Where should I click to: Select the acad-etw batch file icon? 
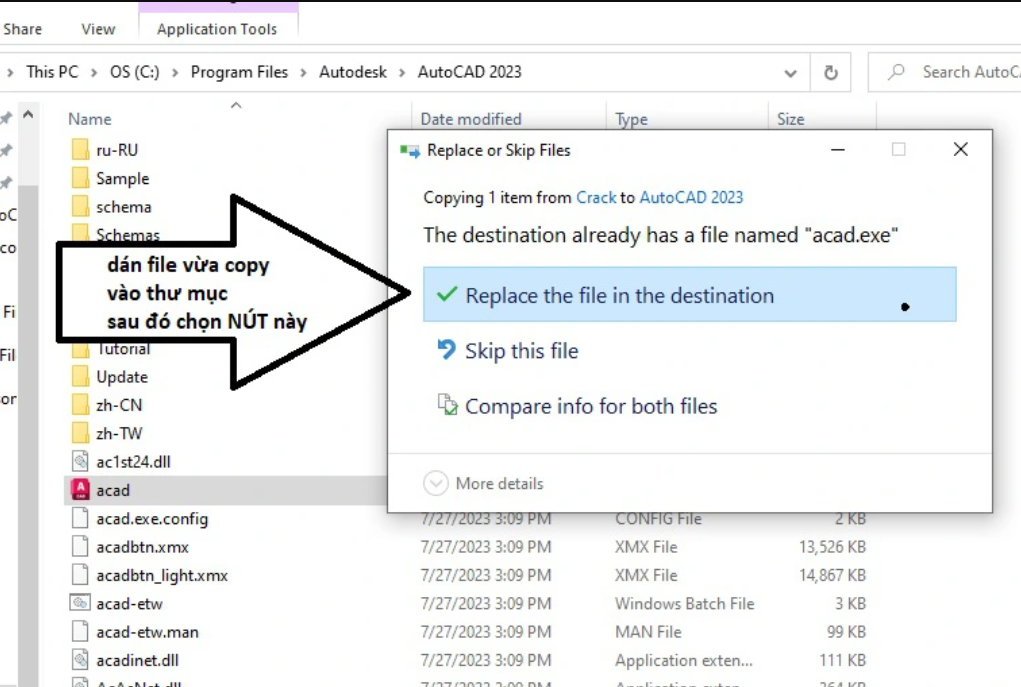[x=81, y=603]
